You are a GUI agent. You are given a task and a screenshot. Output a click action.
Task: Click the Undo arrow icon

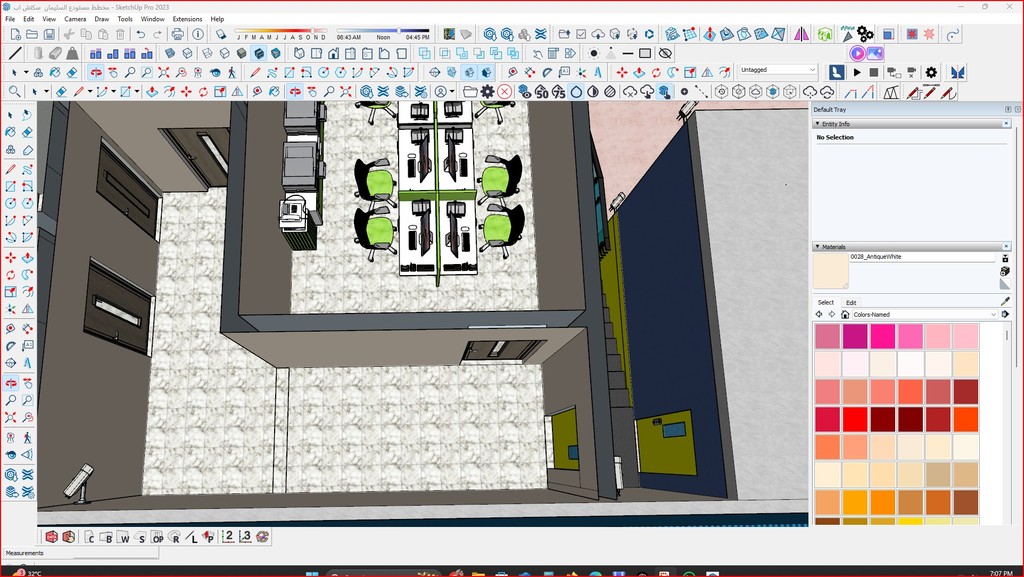pos(140,34)
